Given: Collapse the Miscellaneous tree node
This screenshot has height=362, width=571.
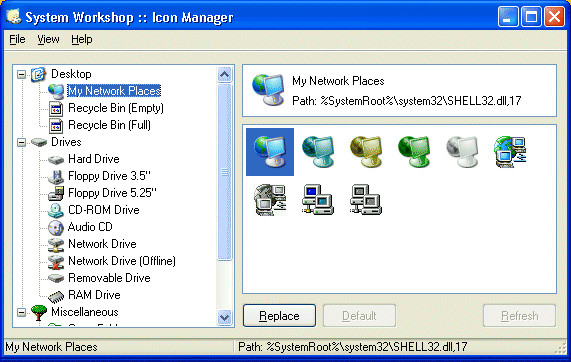Looking at the screenshot, I should point(21,312).
